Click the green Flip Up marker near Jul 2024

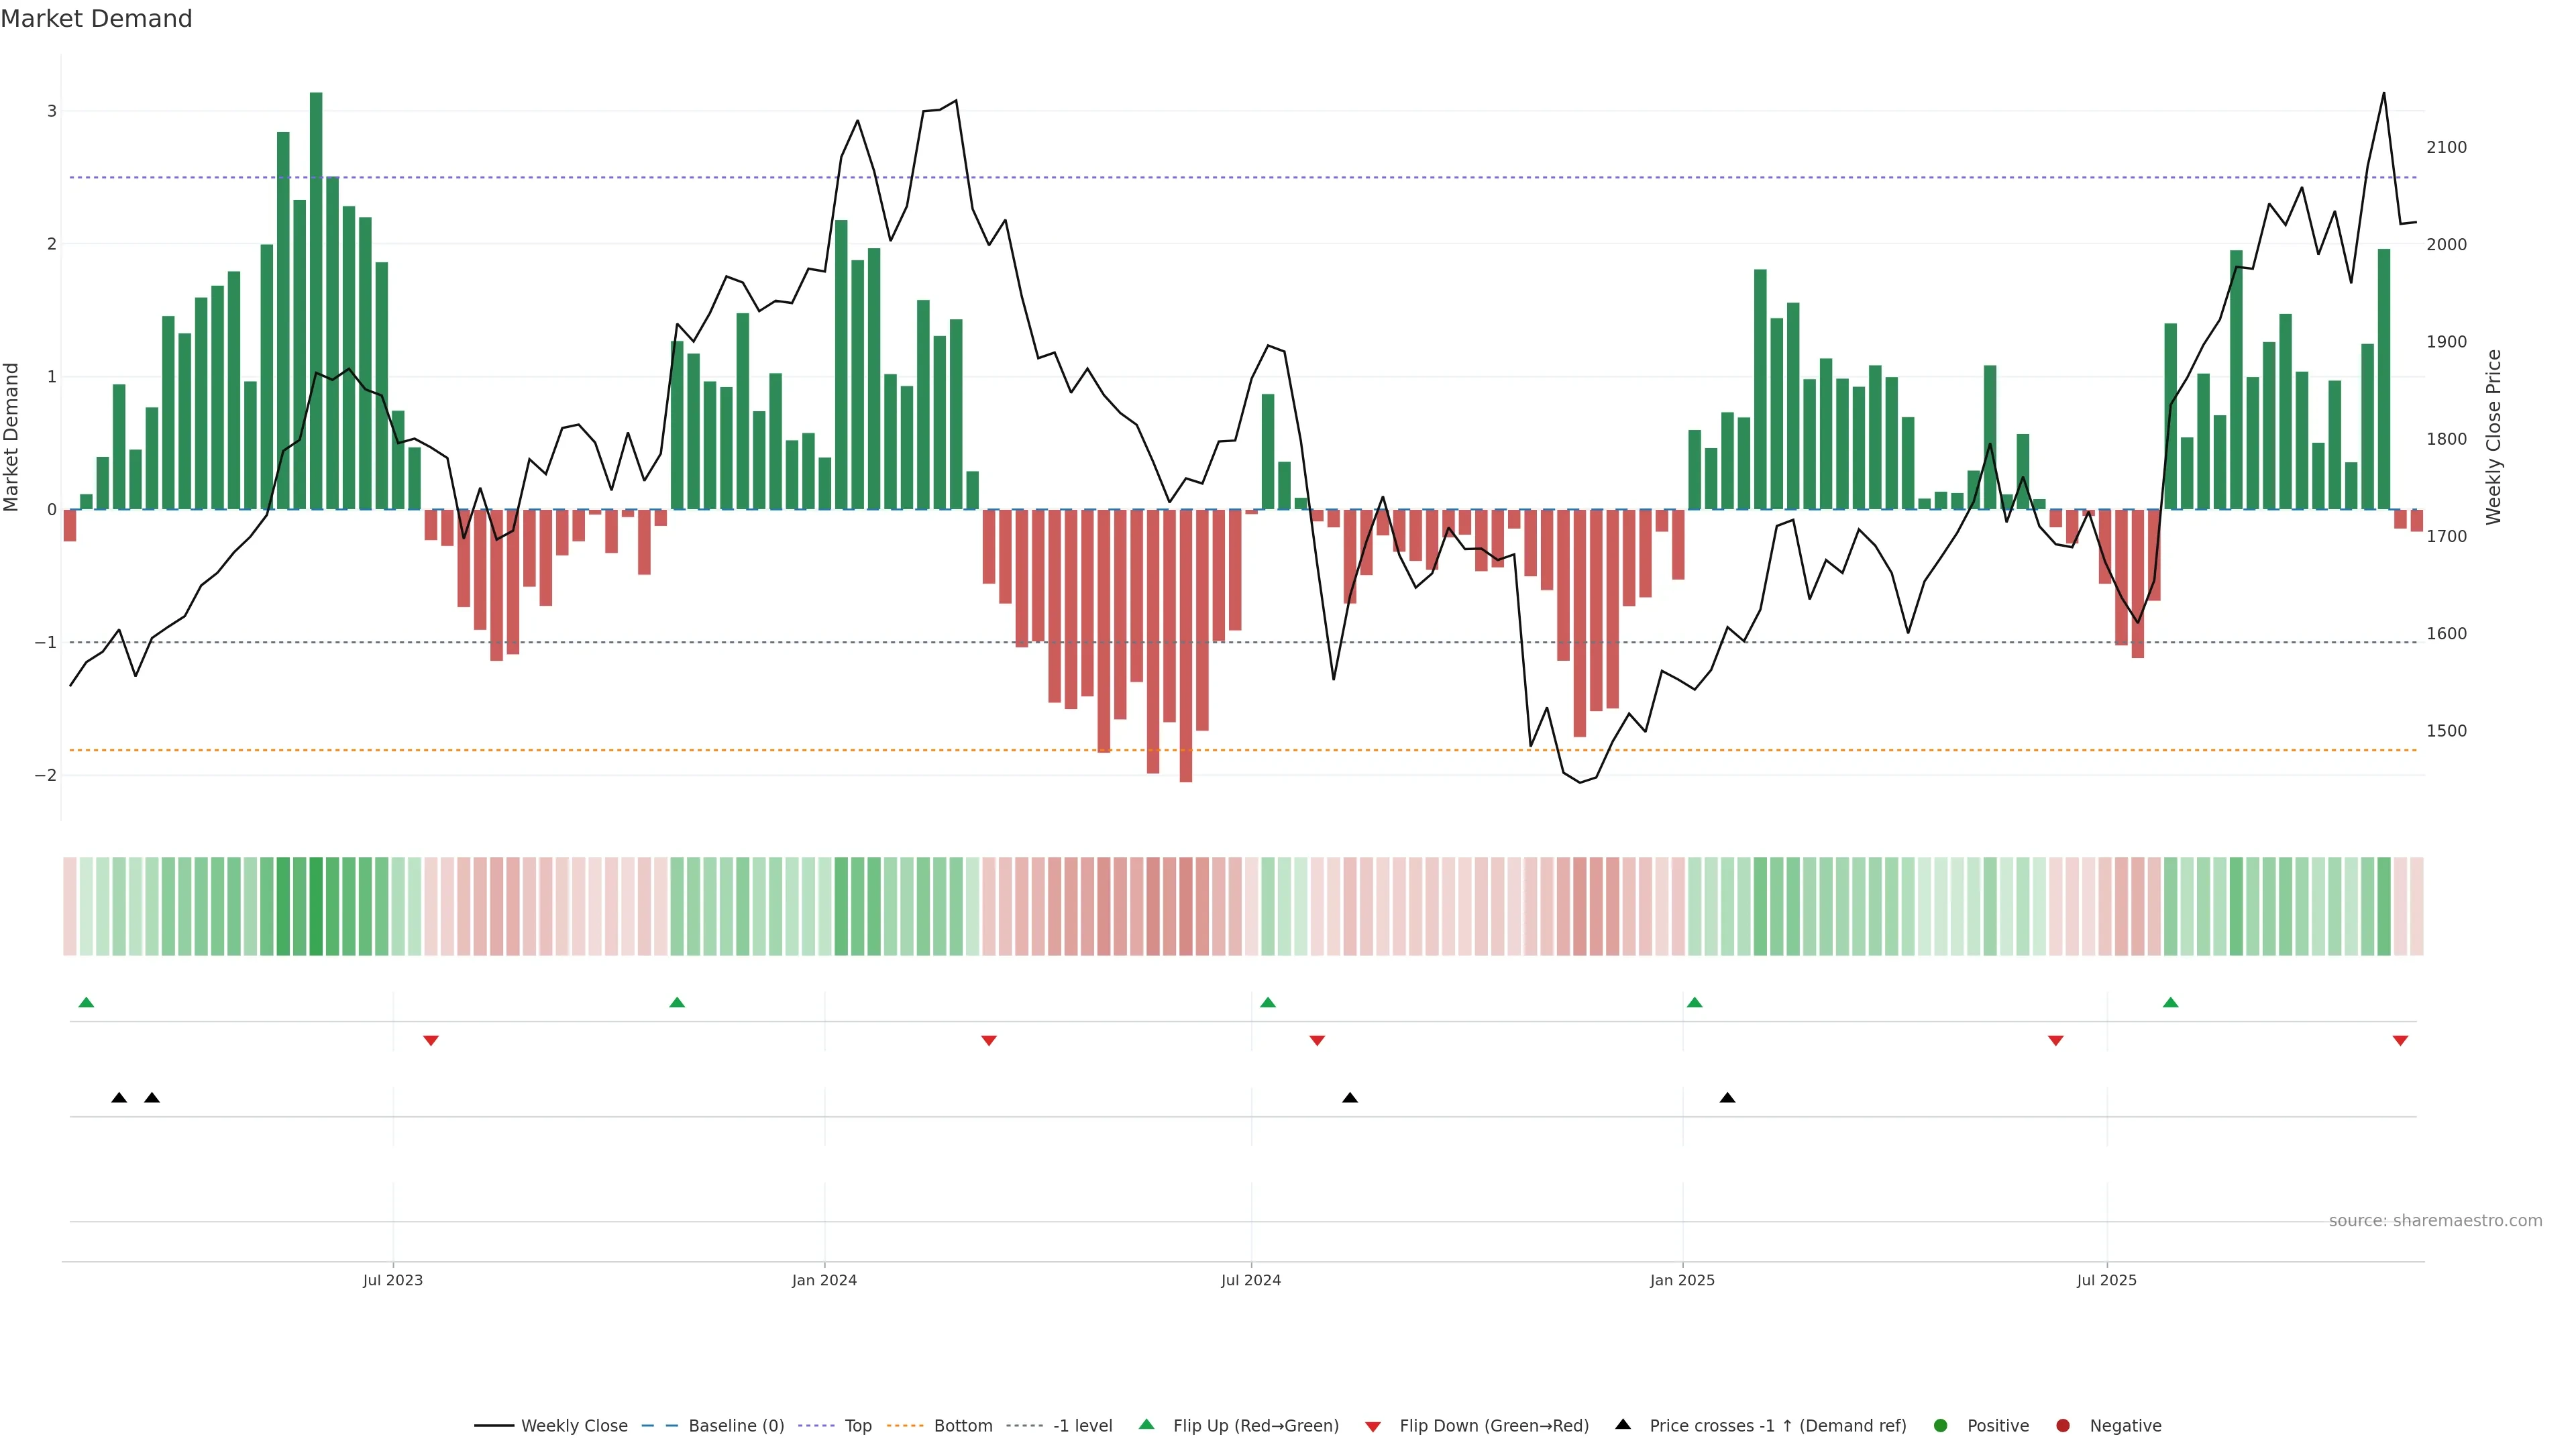click(1268, 1003)
